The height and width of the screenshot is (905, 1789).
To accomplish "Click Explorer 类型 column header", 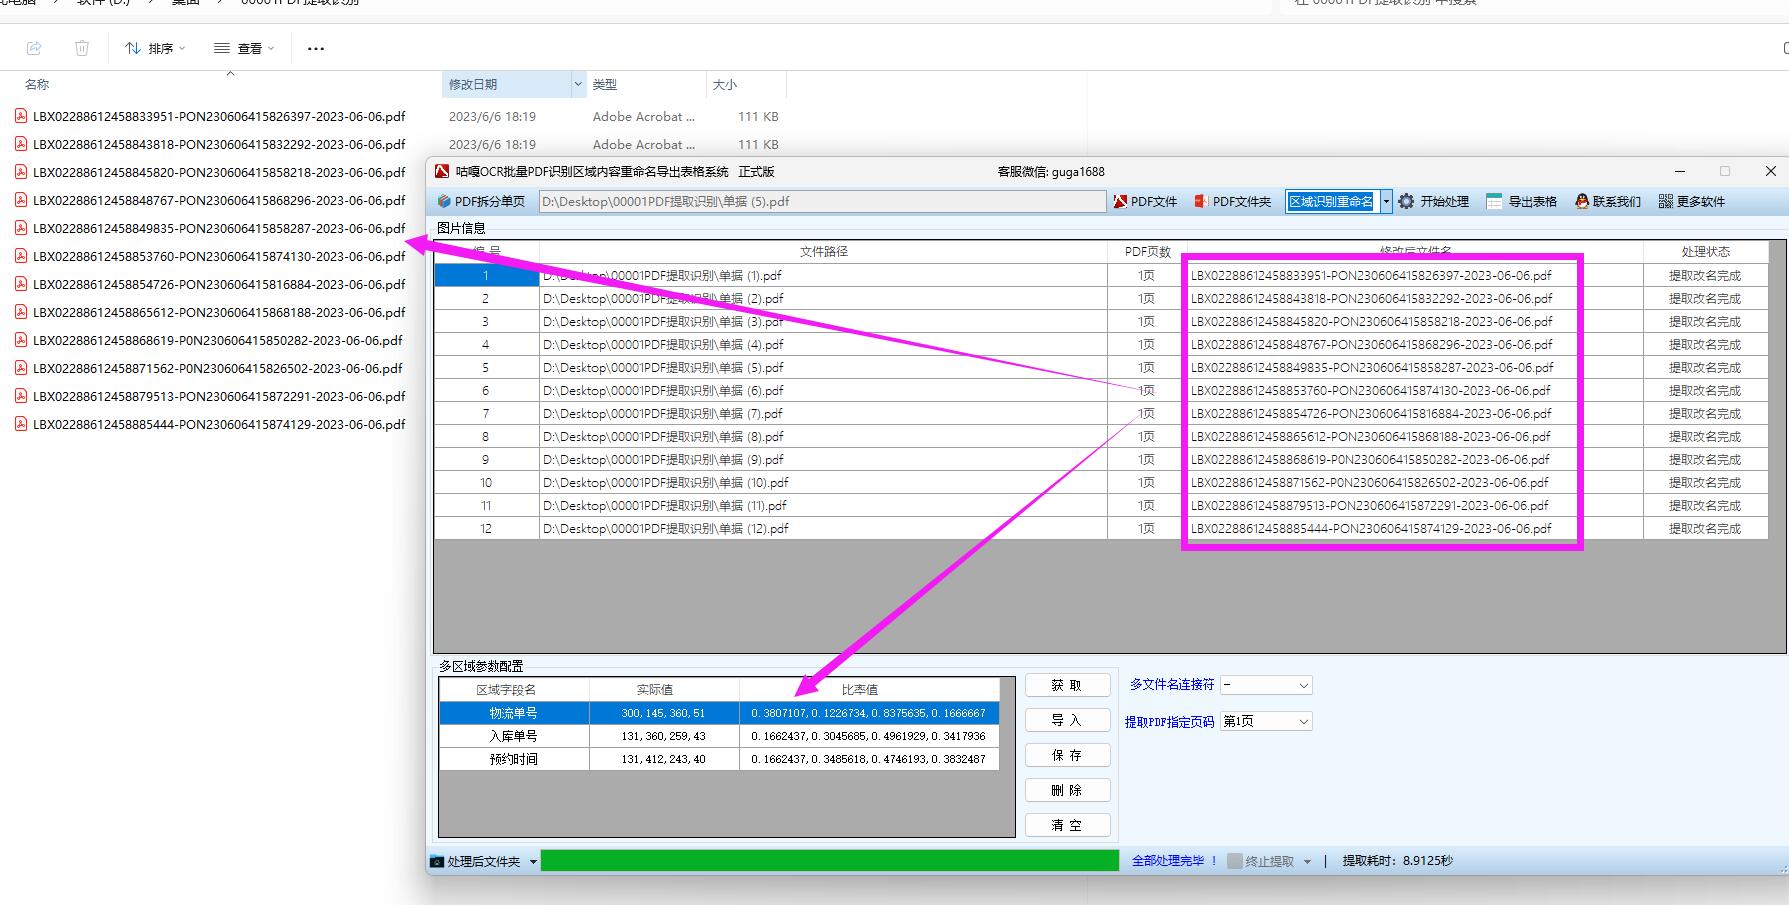I will point(605,85).
